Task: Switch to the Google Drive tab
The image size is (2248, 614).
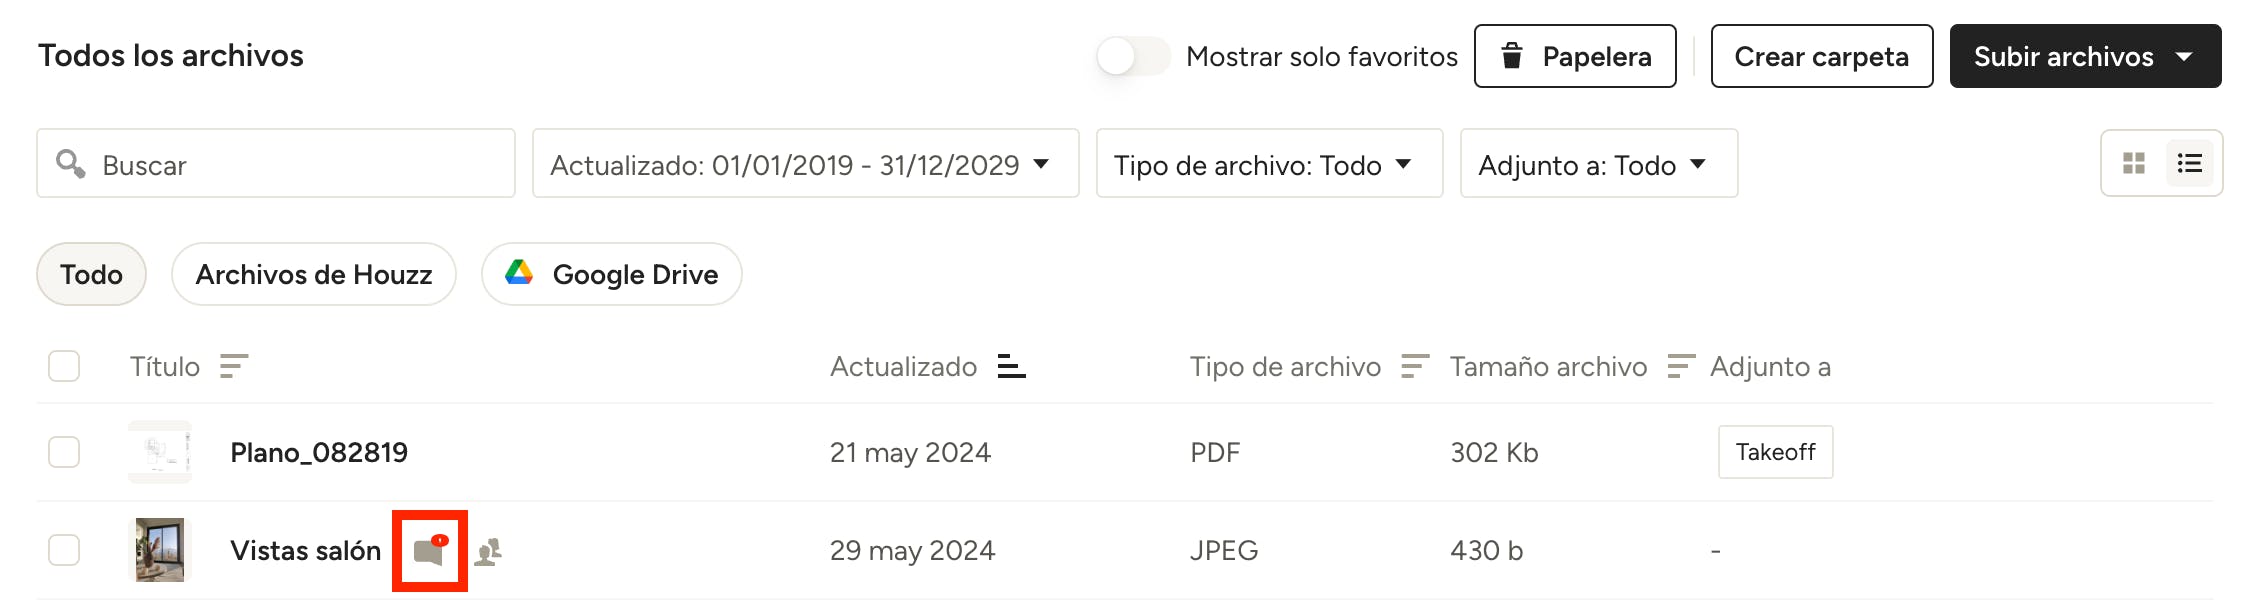Action: coord(611,274)
